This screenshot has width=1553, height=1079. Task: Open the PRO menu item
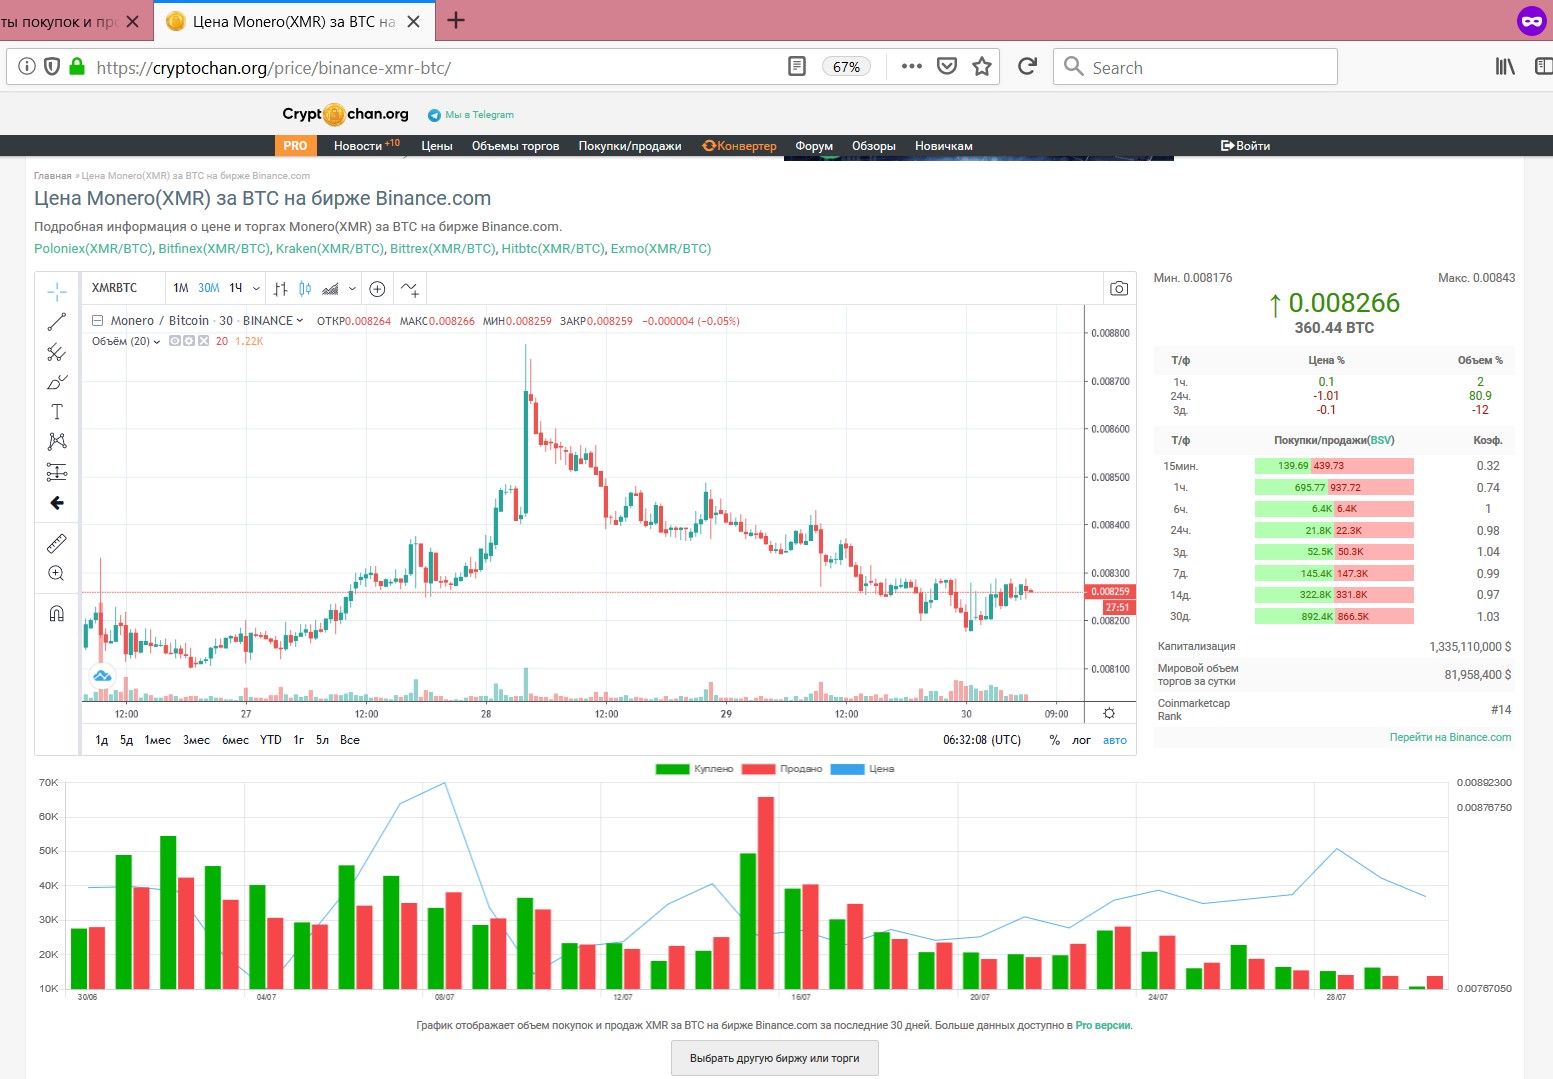tap(295, 146)
